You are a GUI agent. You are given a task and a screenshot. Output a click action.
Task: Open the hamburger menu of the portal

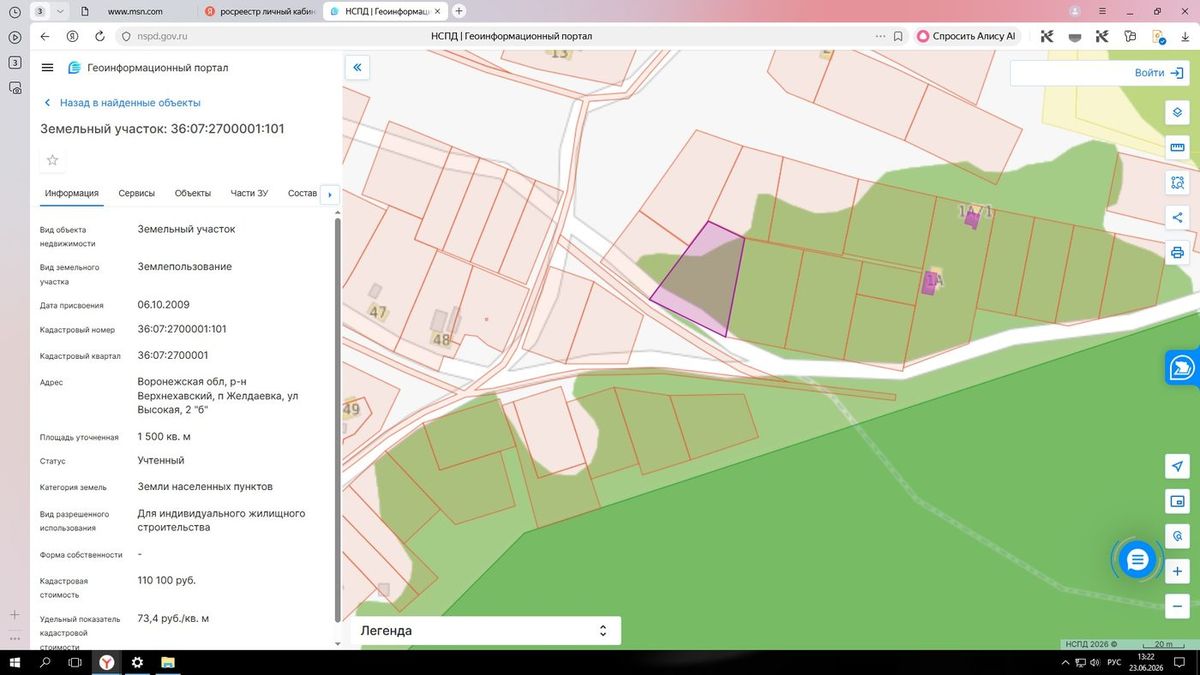pos(47,67)
